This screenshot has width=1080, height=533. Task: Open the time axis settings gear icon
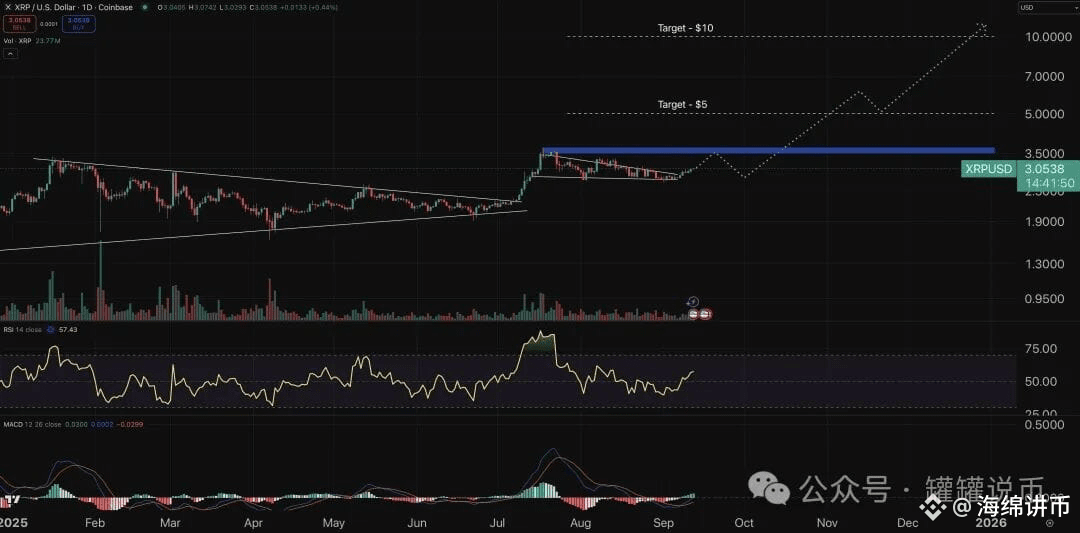point(1050,523)
